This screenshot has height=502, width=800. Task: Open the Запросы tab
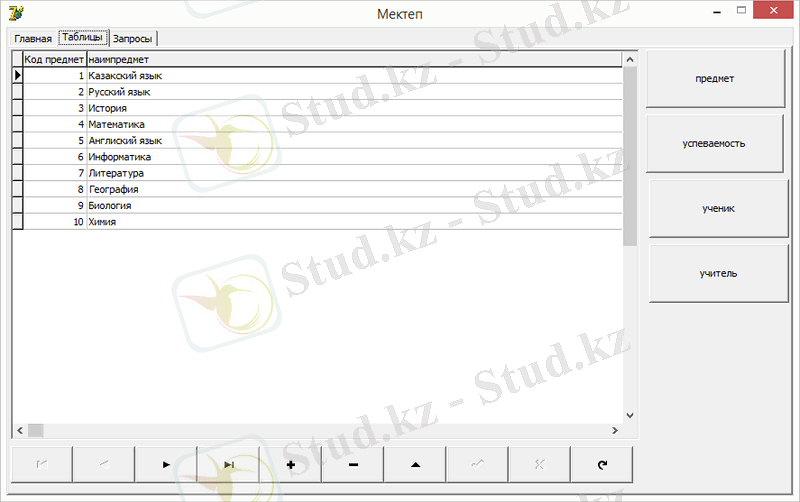[133, 39]
